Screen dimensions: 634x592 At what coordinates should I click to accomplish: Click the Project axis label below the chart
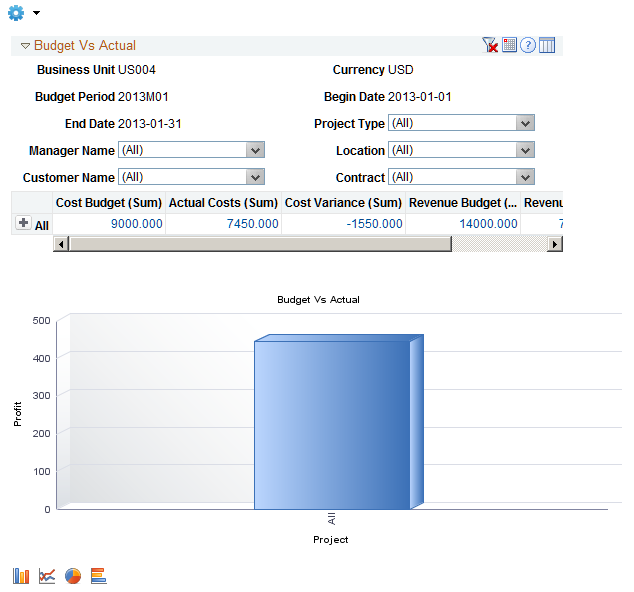click(331, 539)
